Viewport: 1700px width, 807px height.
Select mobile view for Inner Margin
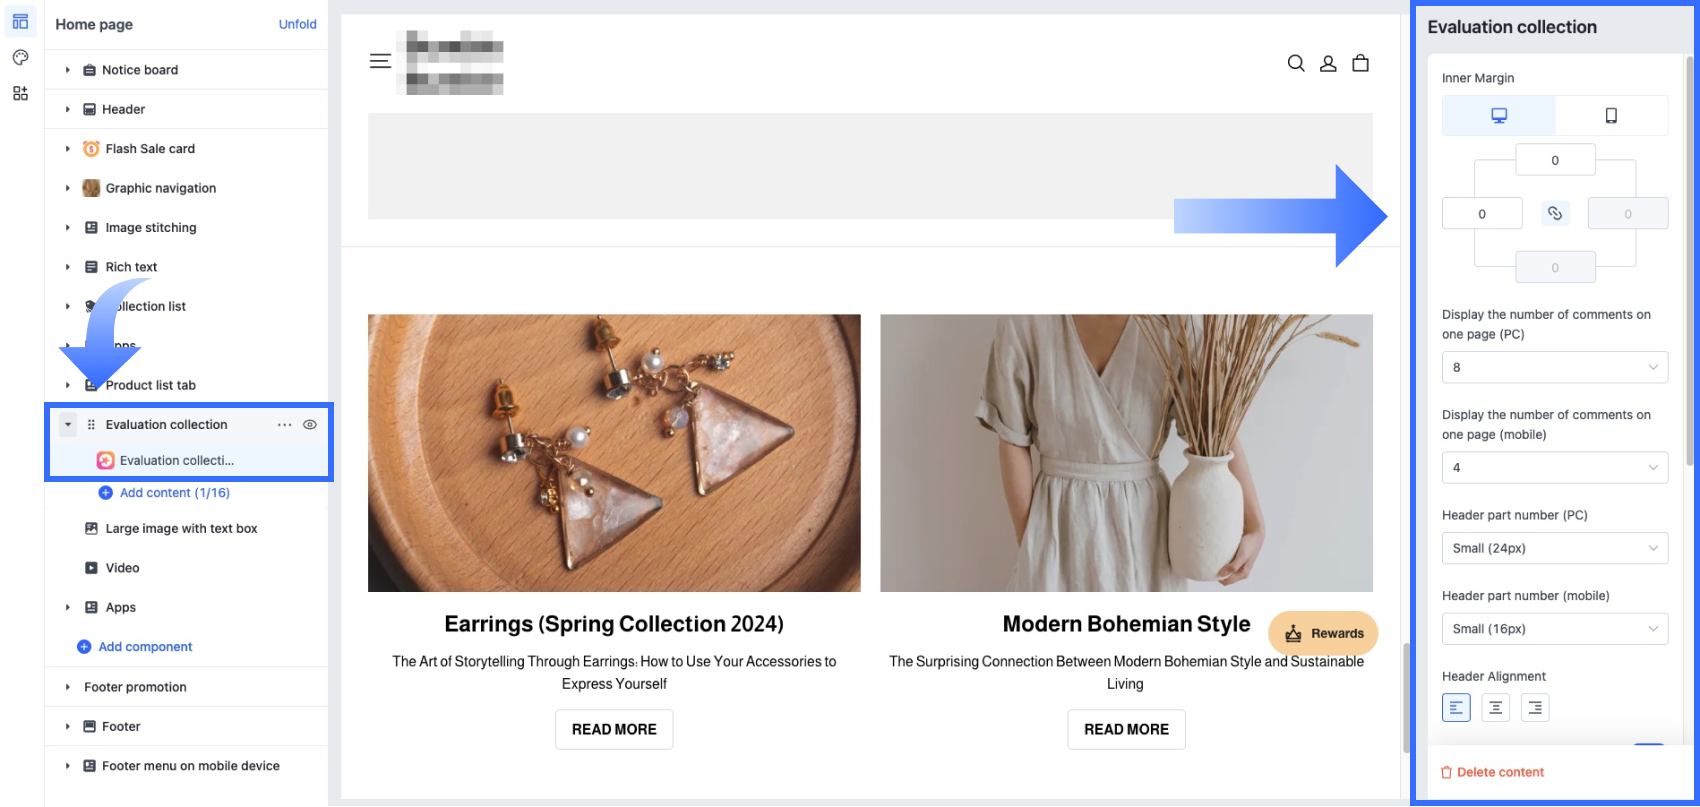[1611, 116]
